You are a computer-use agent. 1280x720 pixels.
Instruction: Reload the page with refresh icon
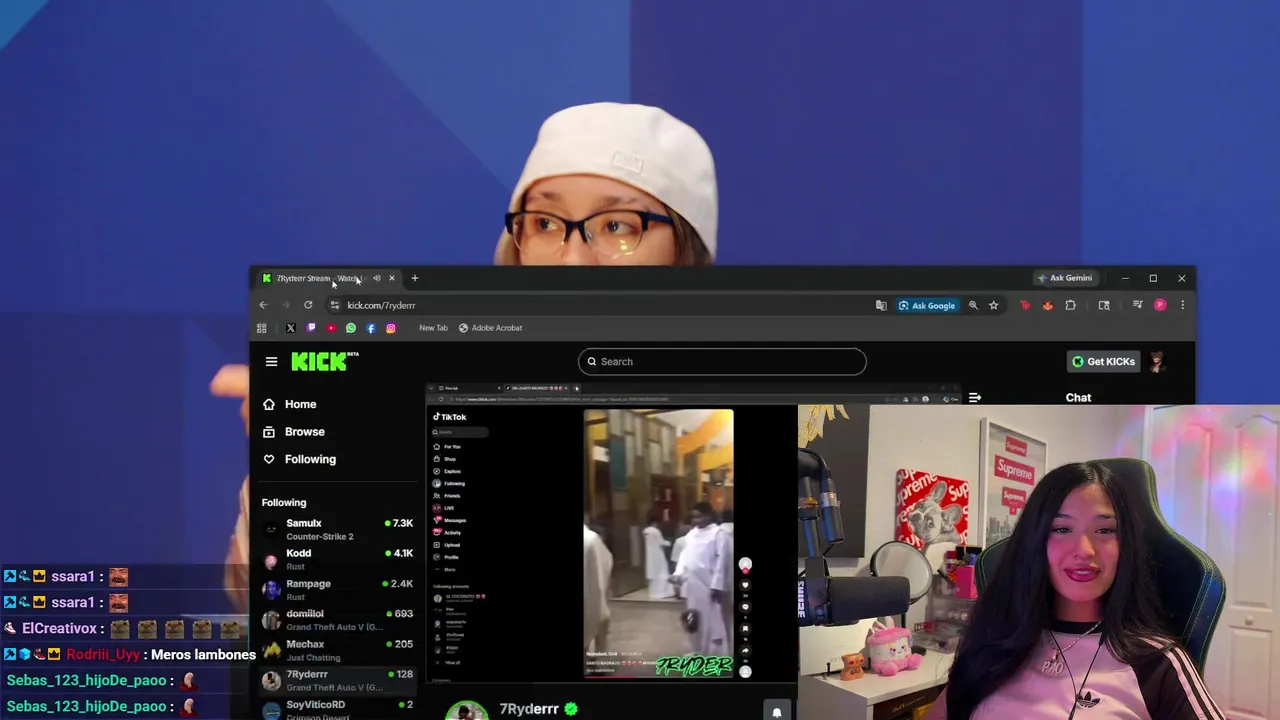(x=308, y=305)
